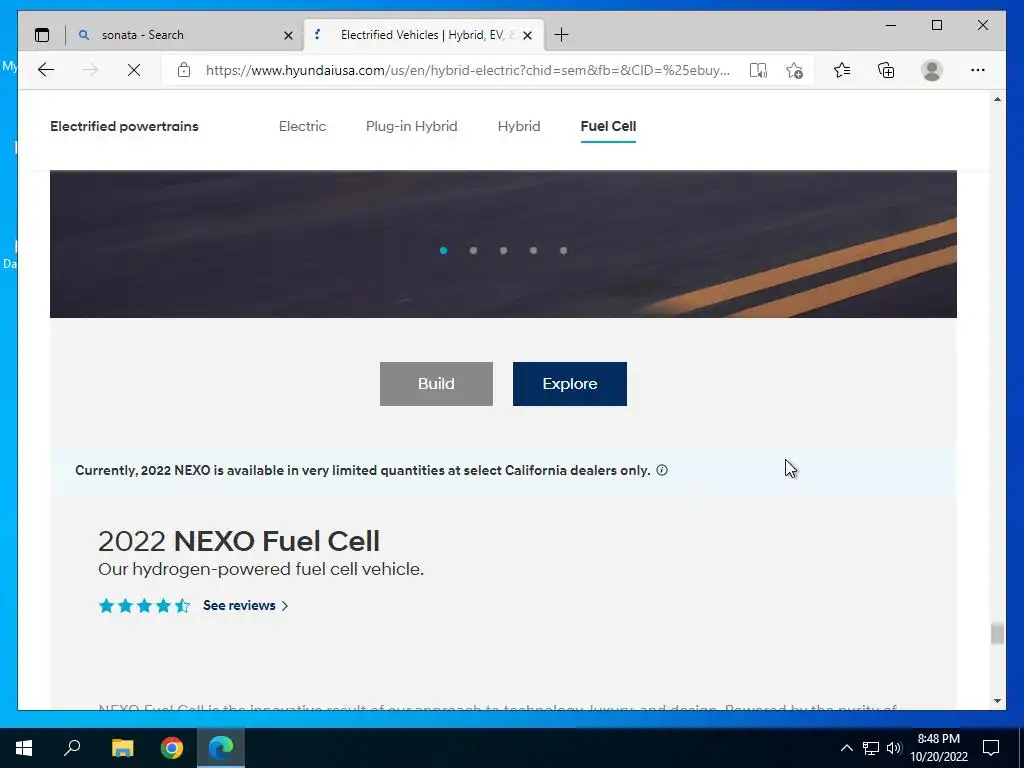
Task: Launch Google Chrome from the taskbar
Action: 172,748
